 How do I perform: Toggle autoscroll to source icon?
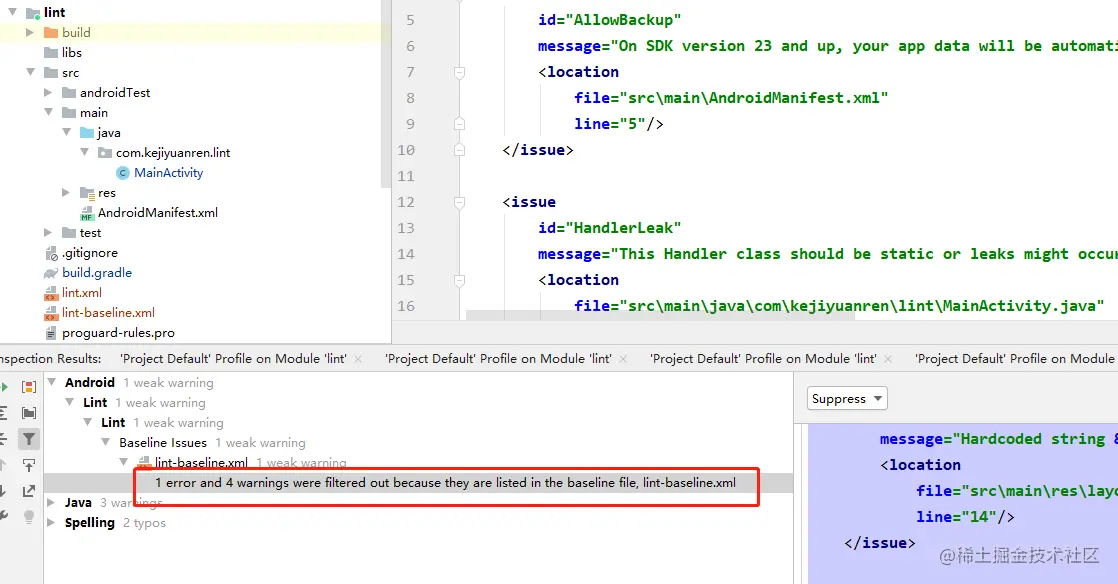pos(29,466)
